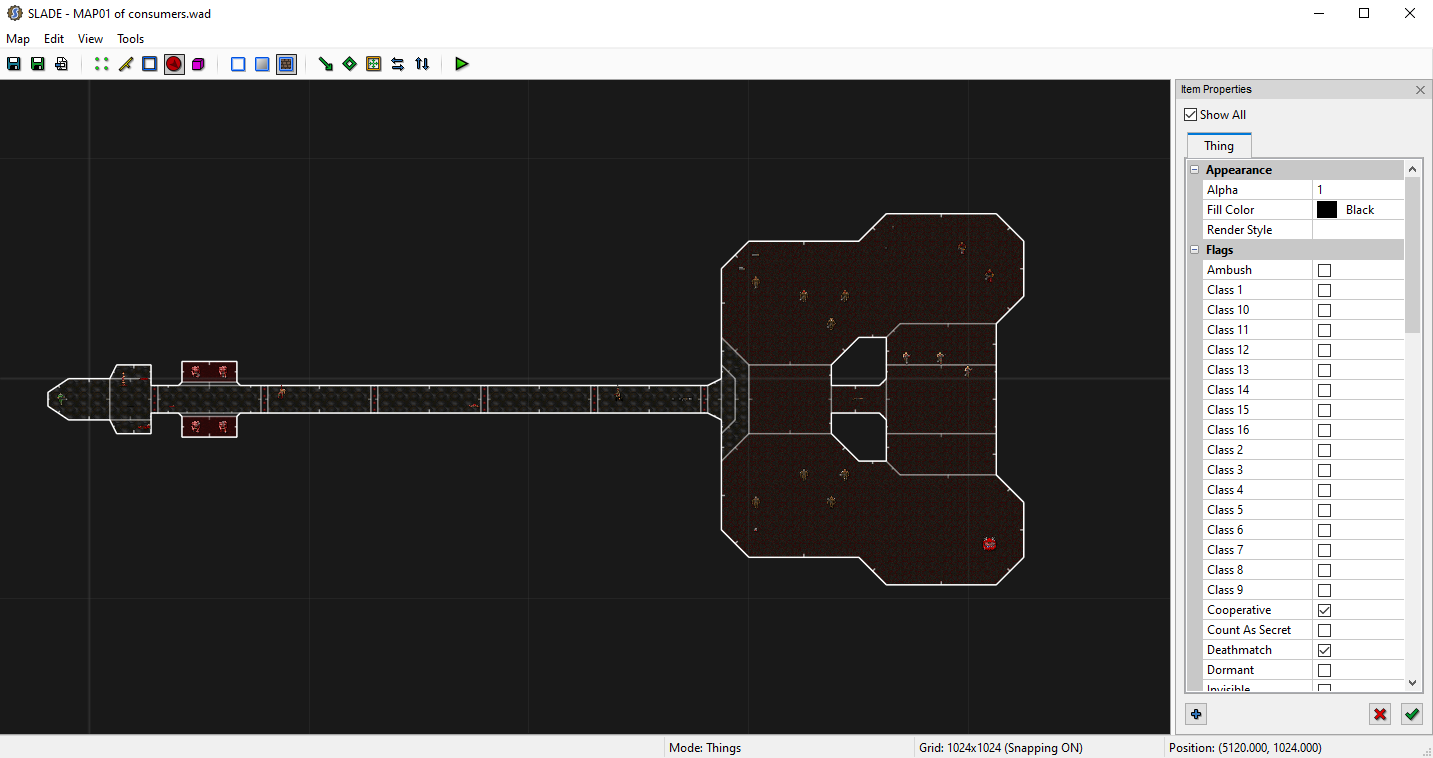The width and height of the screenshot is (1433, 758).
Task: Select the Thing tab
Action: pos(1218,146)
